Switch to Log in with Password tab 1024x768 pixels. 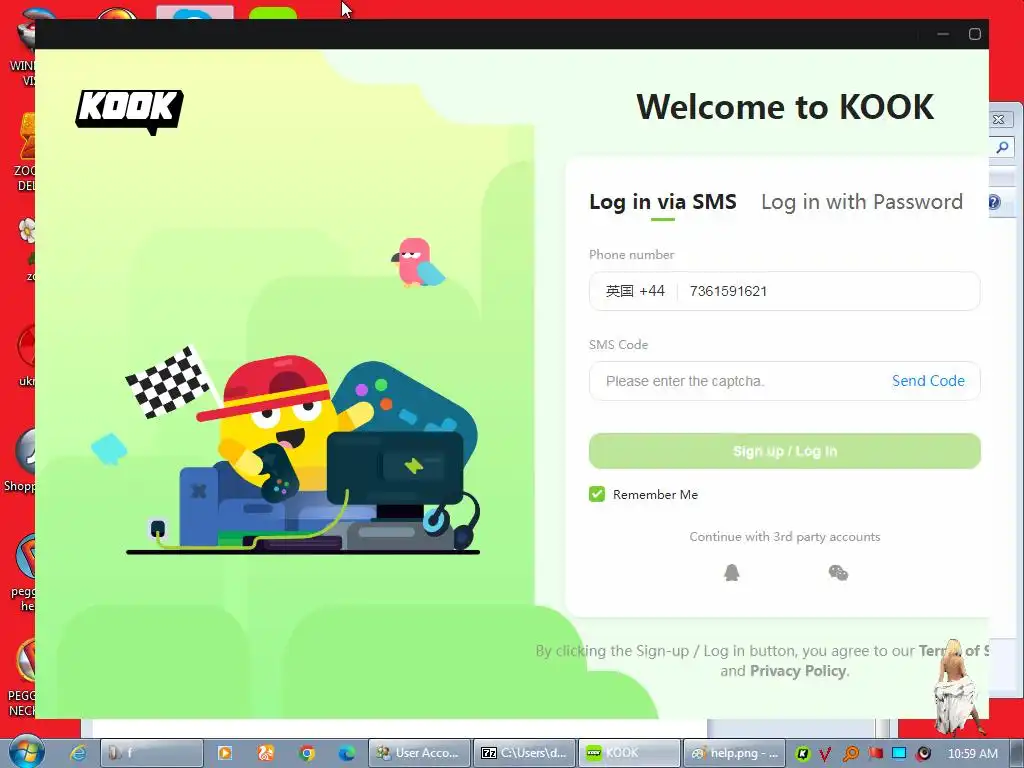click(861, 202)
